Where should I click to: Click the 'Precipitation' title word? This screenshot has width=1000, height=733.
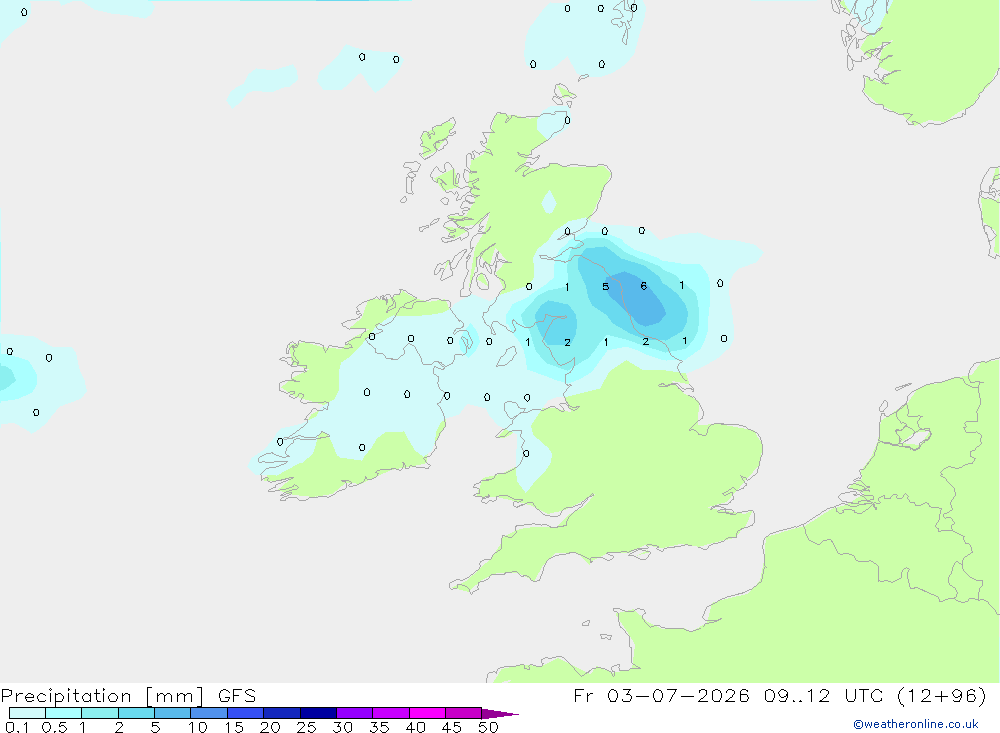[66, 696]
